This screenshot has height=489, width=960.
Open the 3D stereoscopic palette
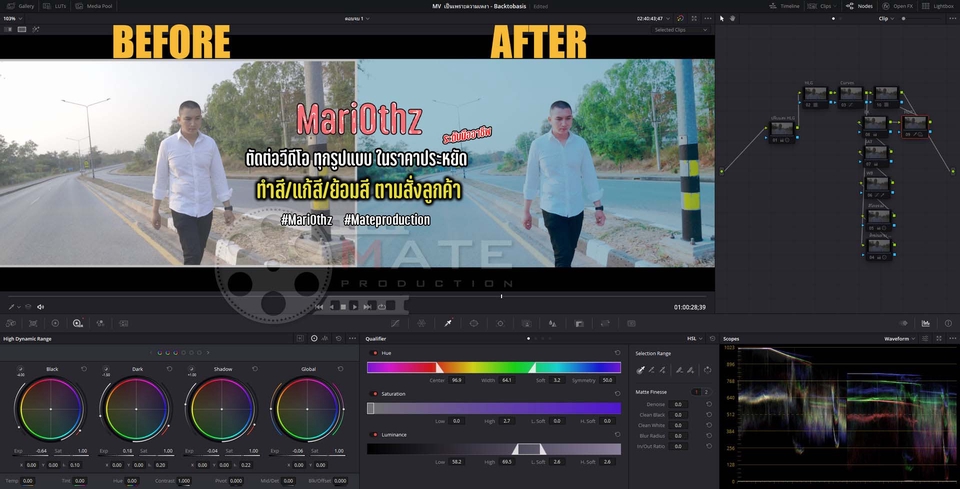(x=631, y=323)
